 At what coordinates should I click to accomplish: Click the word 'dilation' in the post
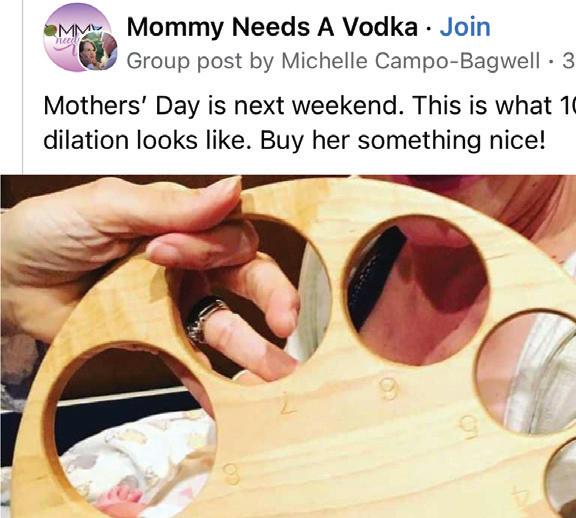[86, 141]
